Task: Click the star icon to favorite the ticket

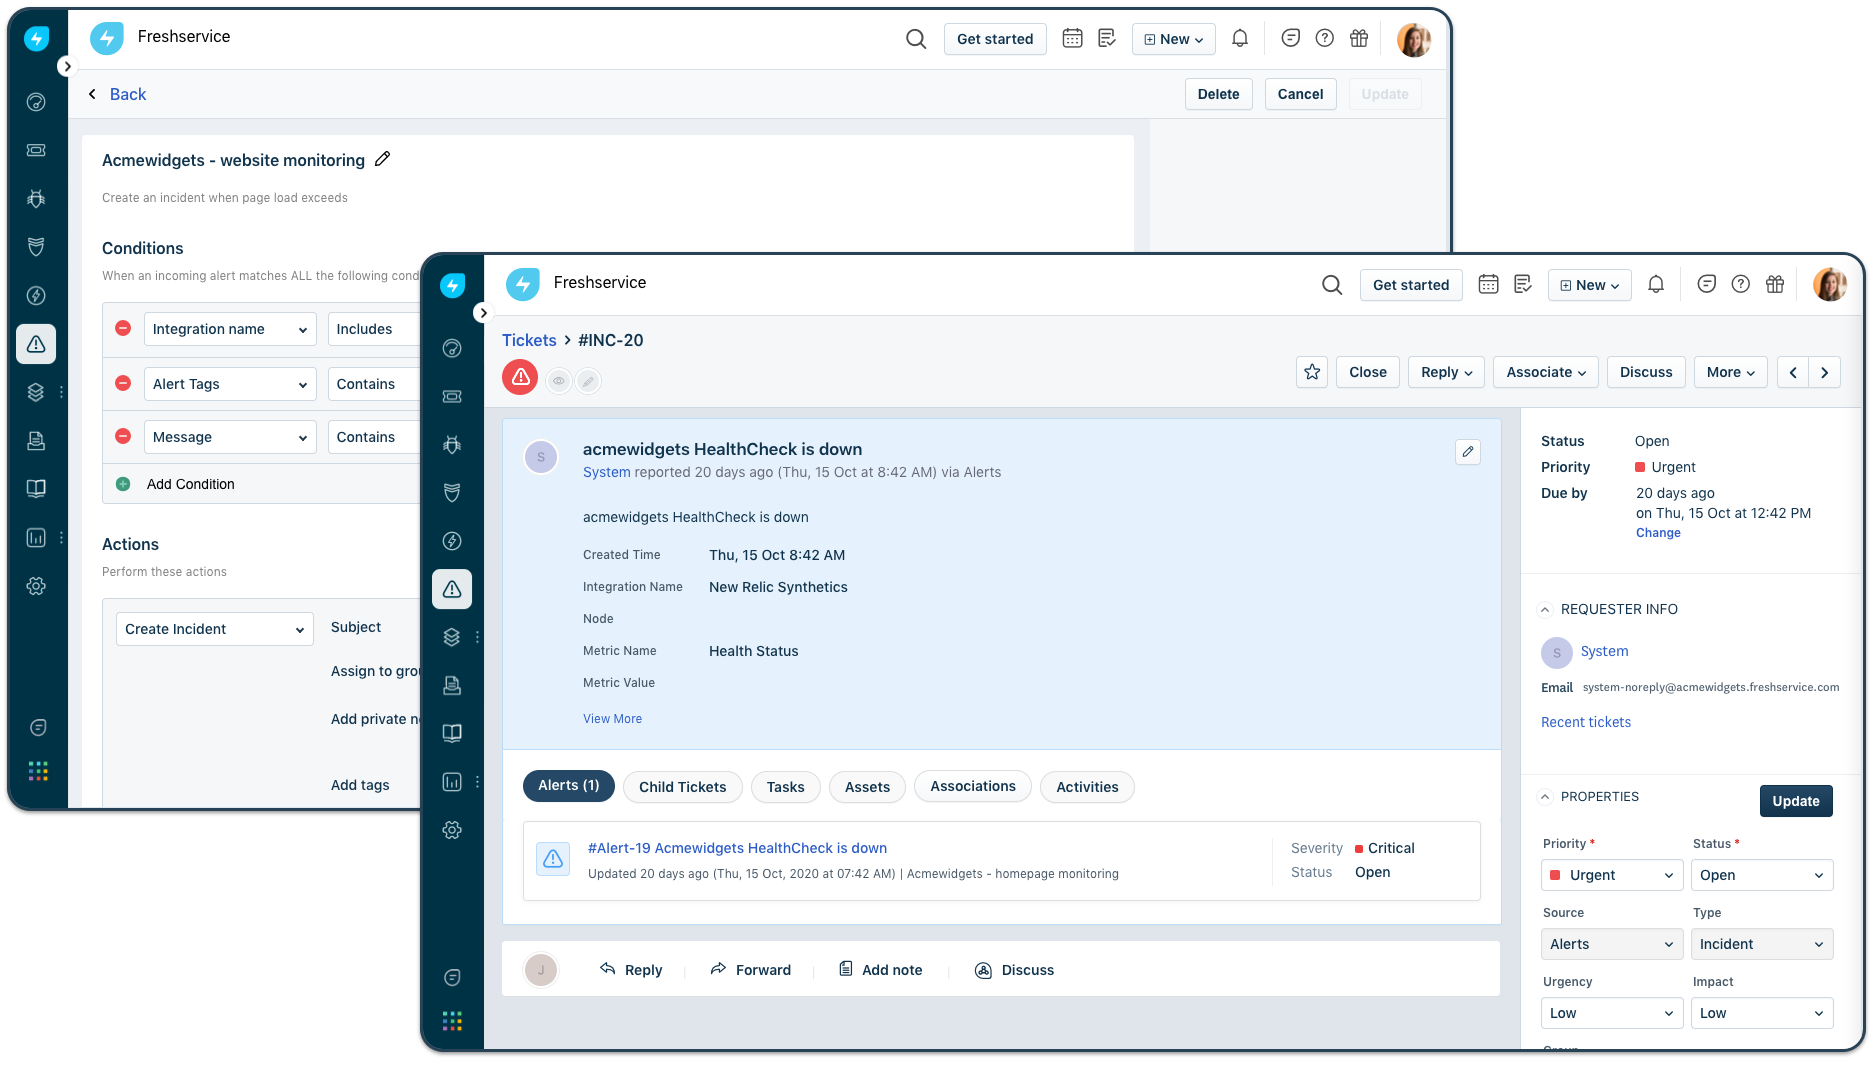Action: pos(1312,372)
